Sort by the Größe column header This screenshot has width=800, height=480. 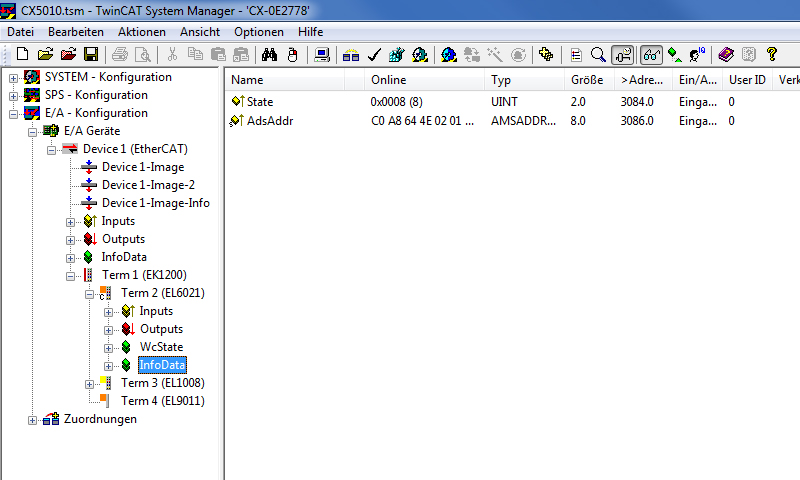[589, 80]
